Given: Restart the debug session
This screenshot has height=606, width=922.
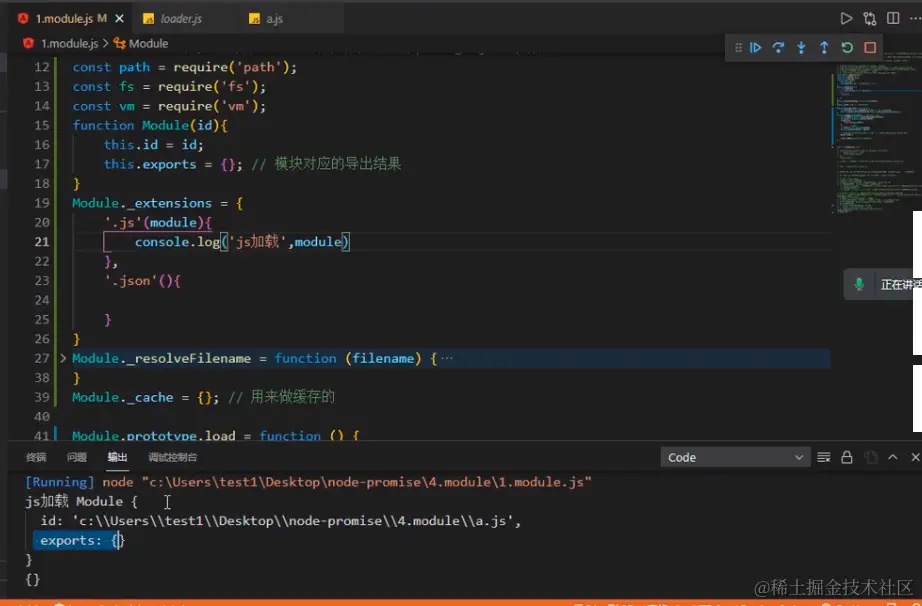Looking at the screenshot, I should (x=847, y=48).
